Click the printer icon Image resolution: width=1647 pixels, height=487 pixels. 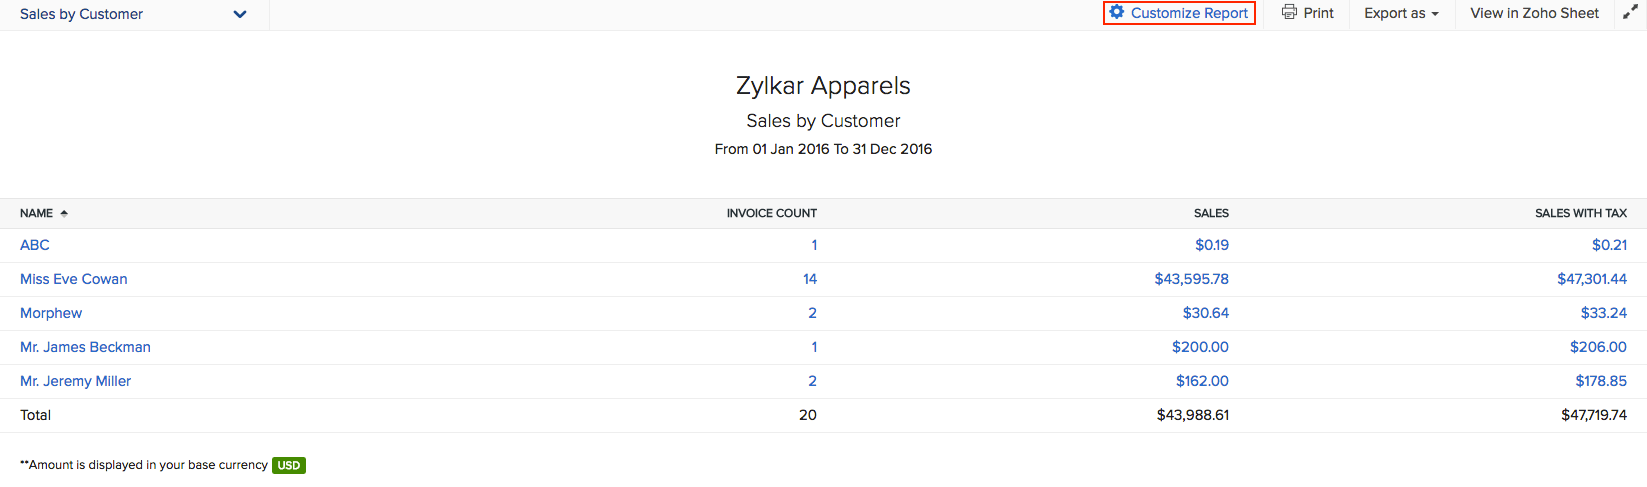1289,13
